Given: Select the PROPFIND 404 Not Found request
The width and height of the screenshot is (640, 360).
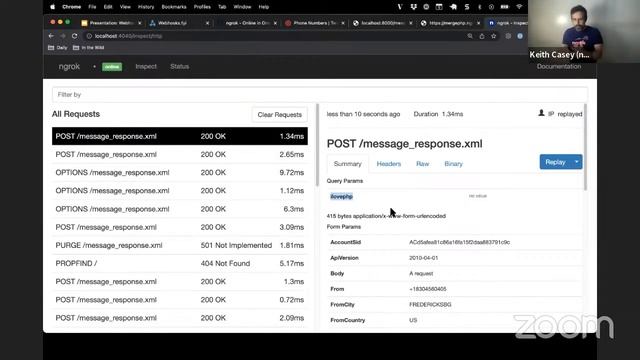Looking at the screenshot, I should (x=180, y=263).
